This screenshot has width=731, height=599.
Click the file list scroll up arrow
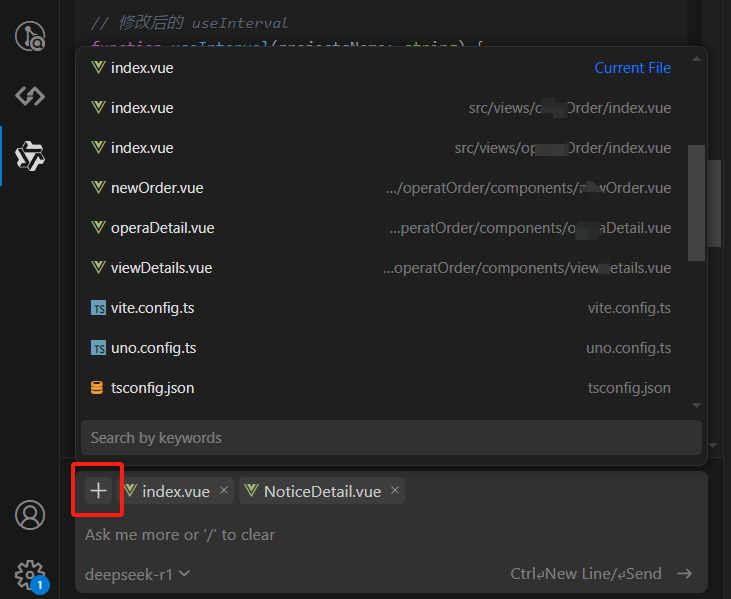click(696, 59)
